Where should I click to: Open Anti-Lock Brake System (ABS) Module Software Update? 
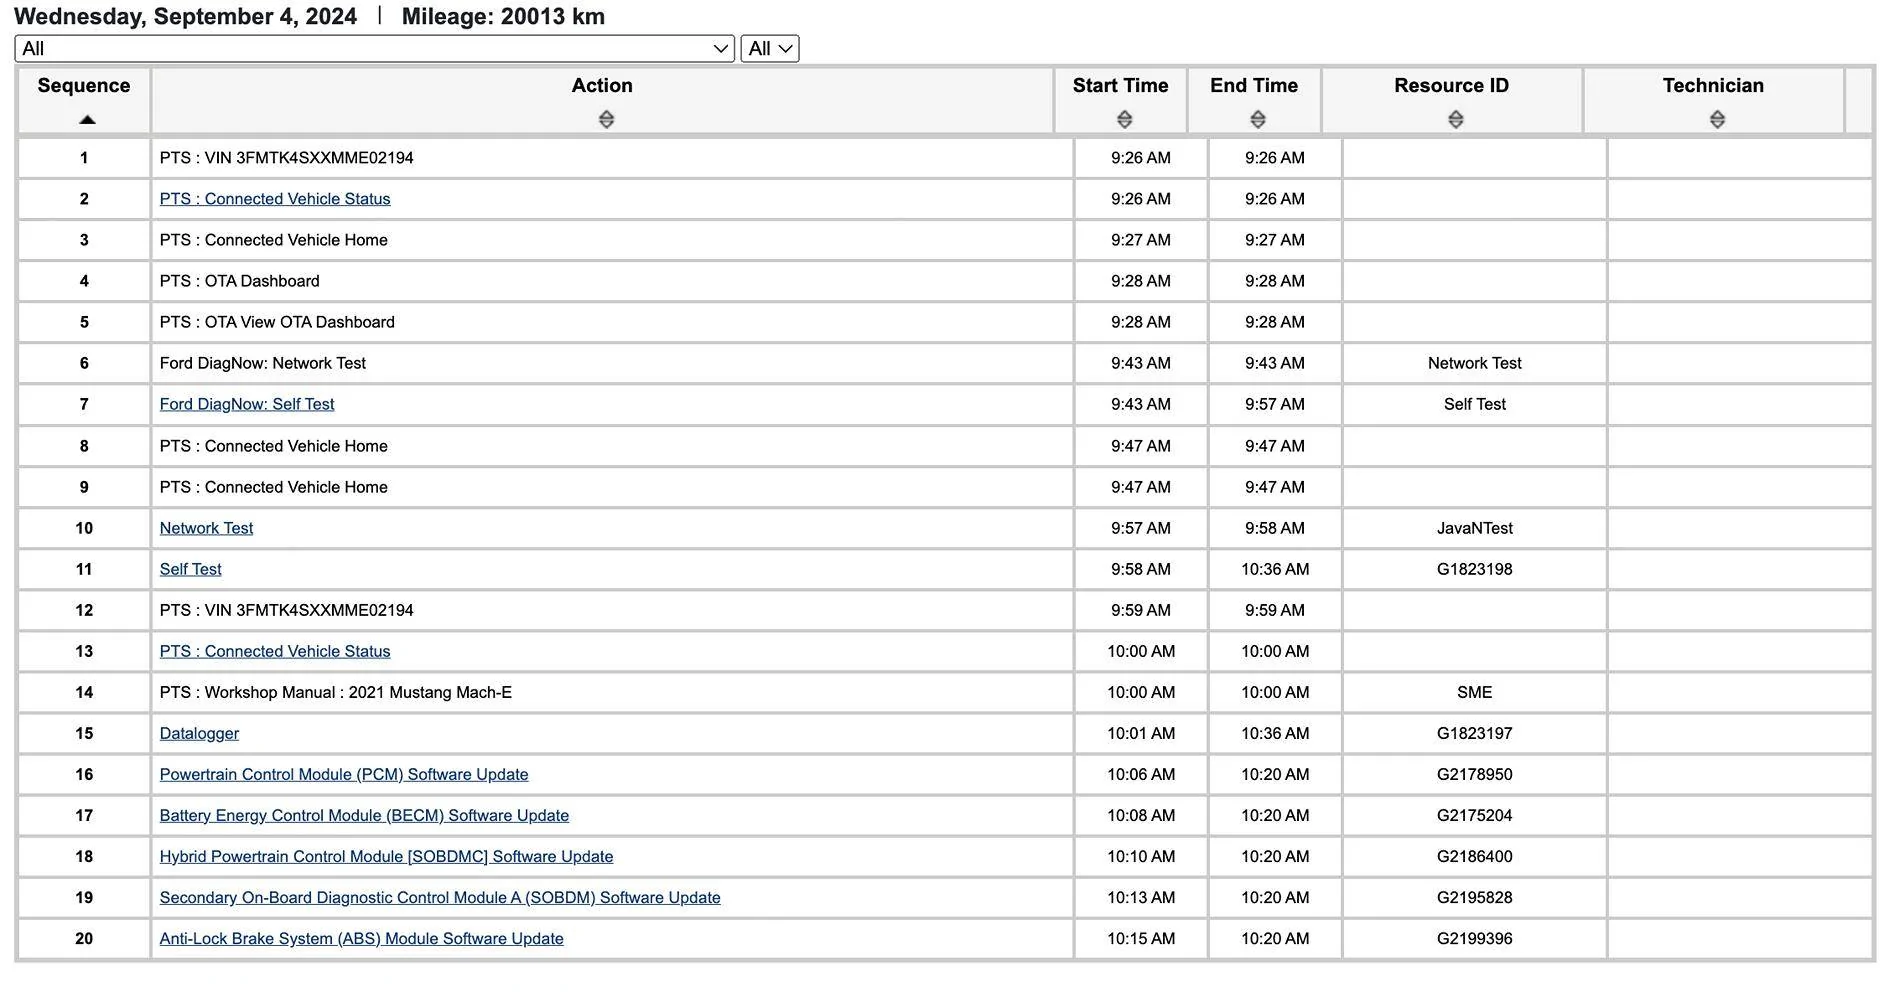[x=362, y=938]
